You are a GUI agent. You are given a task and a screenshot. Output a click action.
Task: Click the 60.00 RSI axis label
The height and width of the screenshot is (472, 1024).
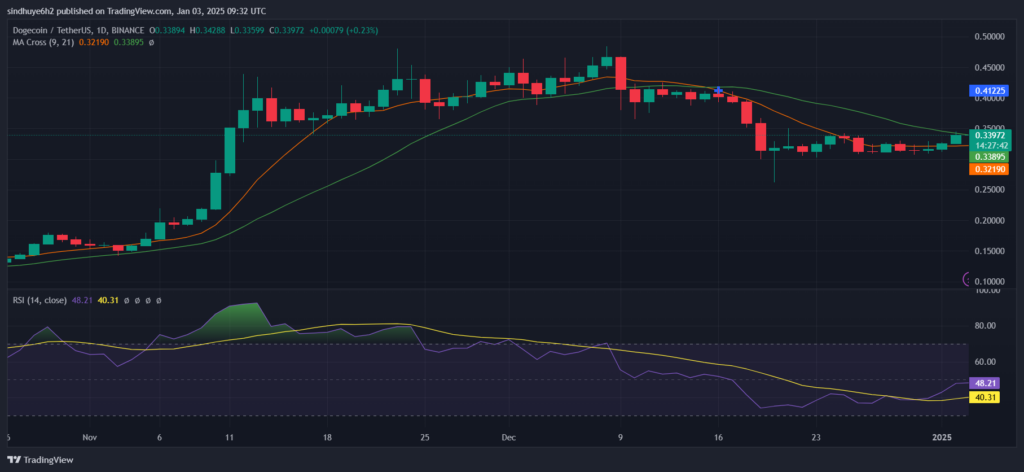tap(985, 362)
